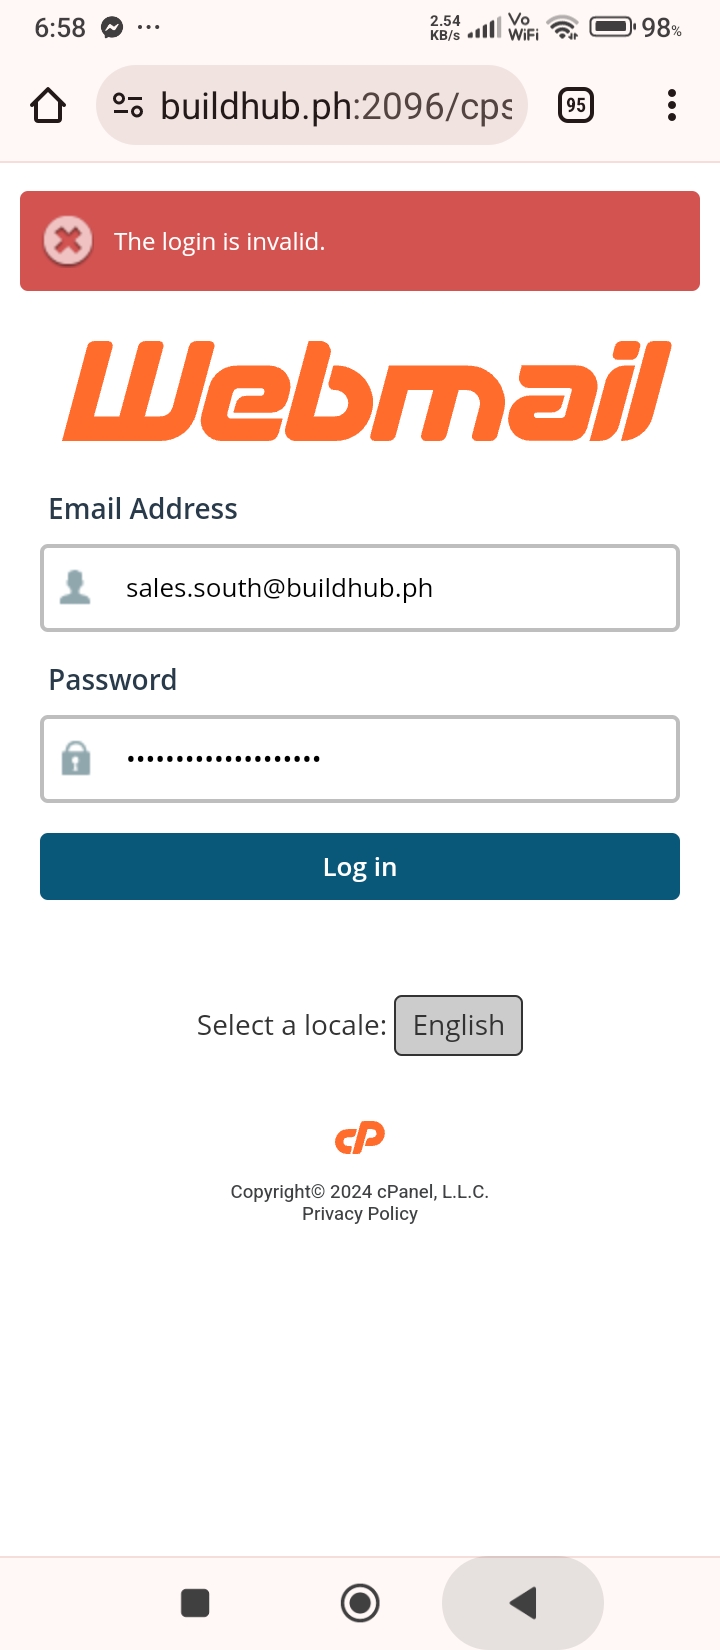Open the English locale selector
The image size is (720, 1650).
[458, 1025]
